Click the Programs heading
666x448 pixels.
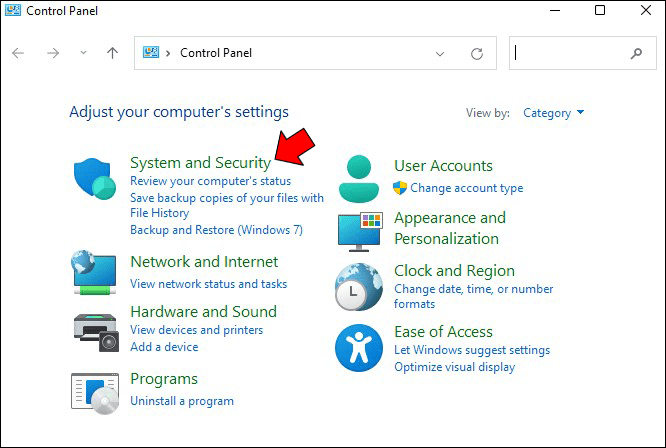[164, 379]
